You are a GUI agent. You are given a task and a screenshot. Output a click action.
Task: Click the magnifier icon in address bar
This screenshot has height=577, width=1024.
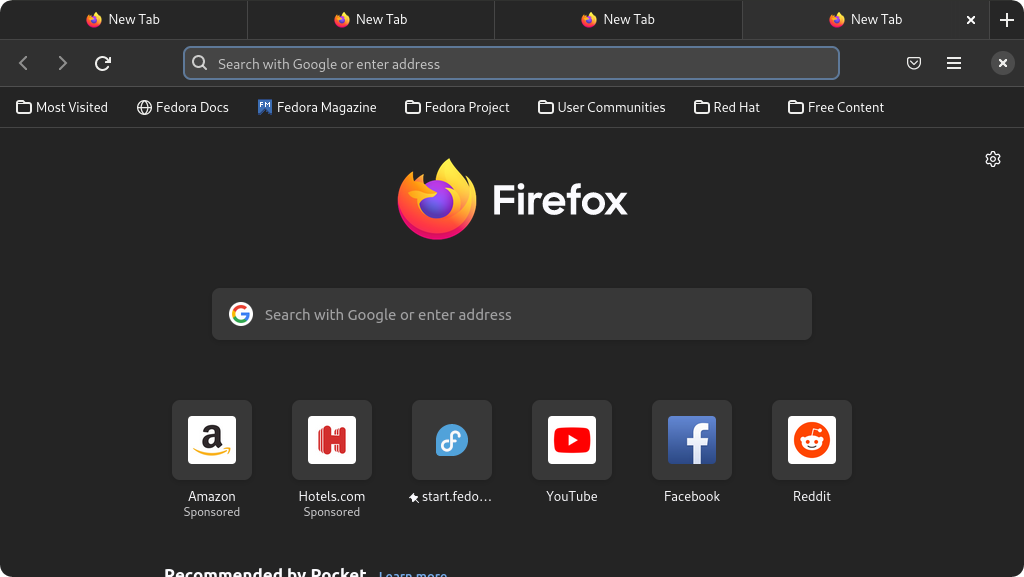tap(200, 63)
